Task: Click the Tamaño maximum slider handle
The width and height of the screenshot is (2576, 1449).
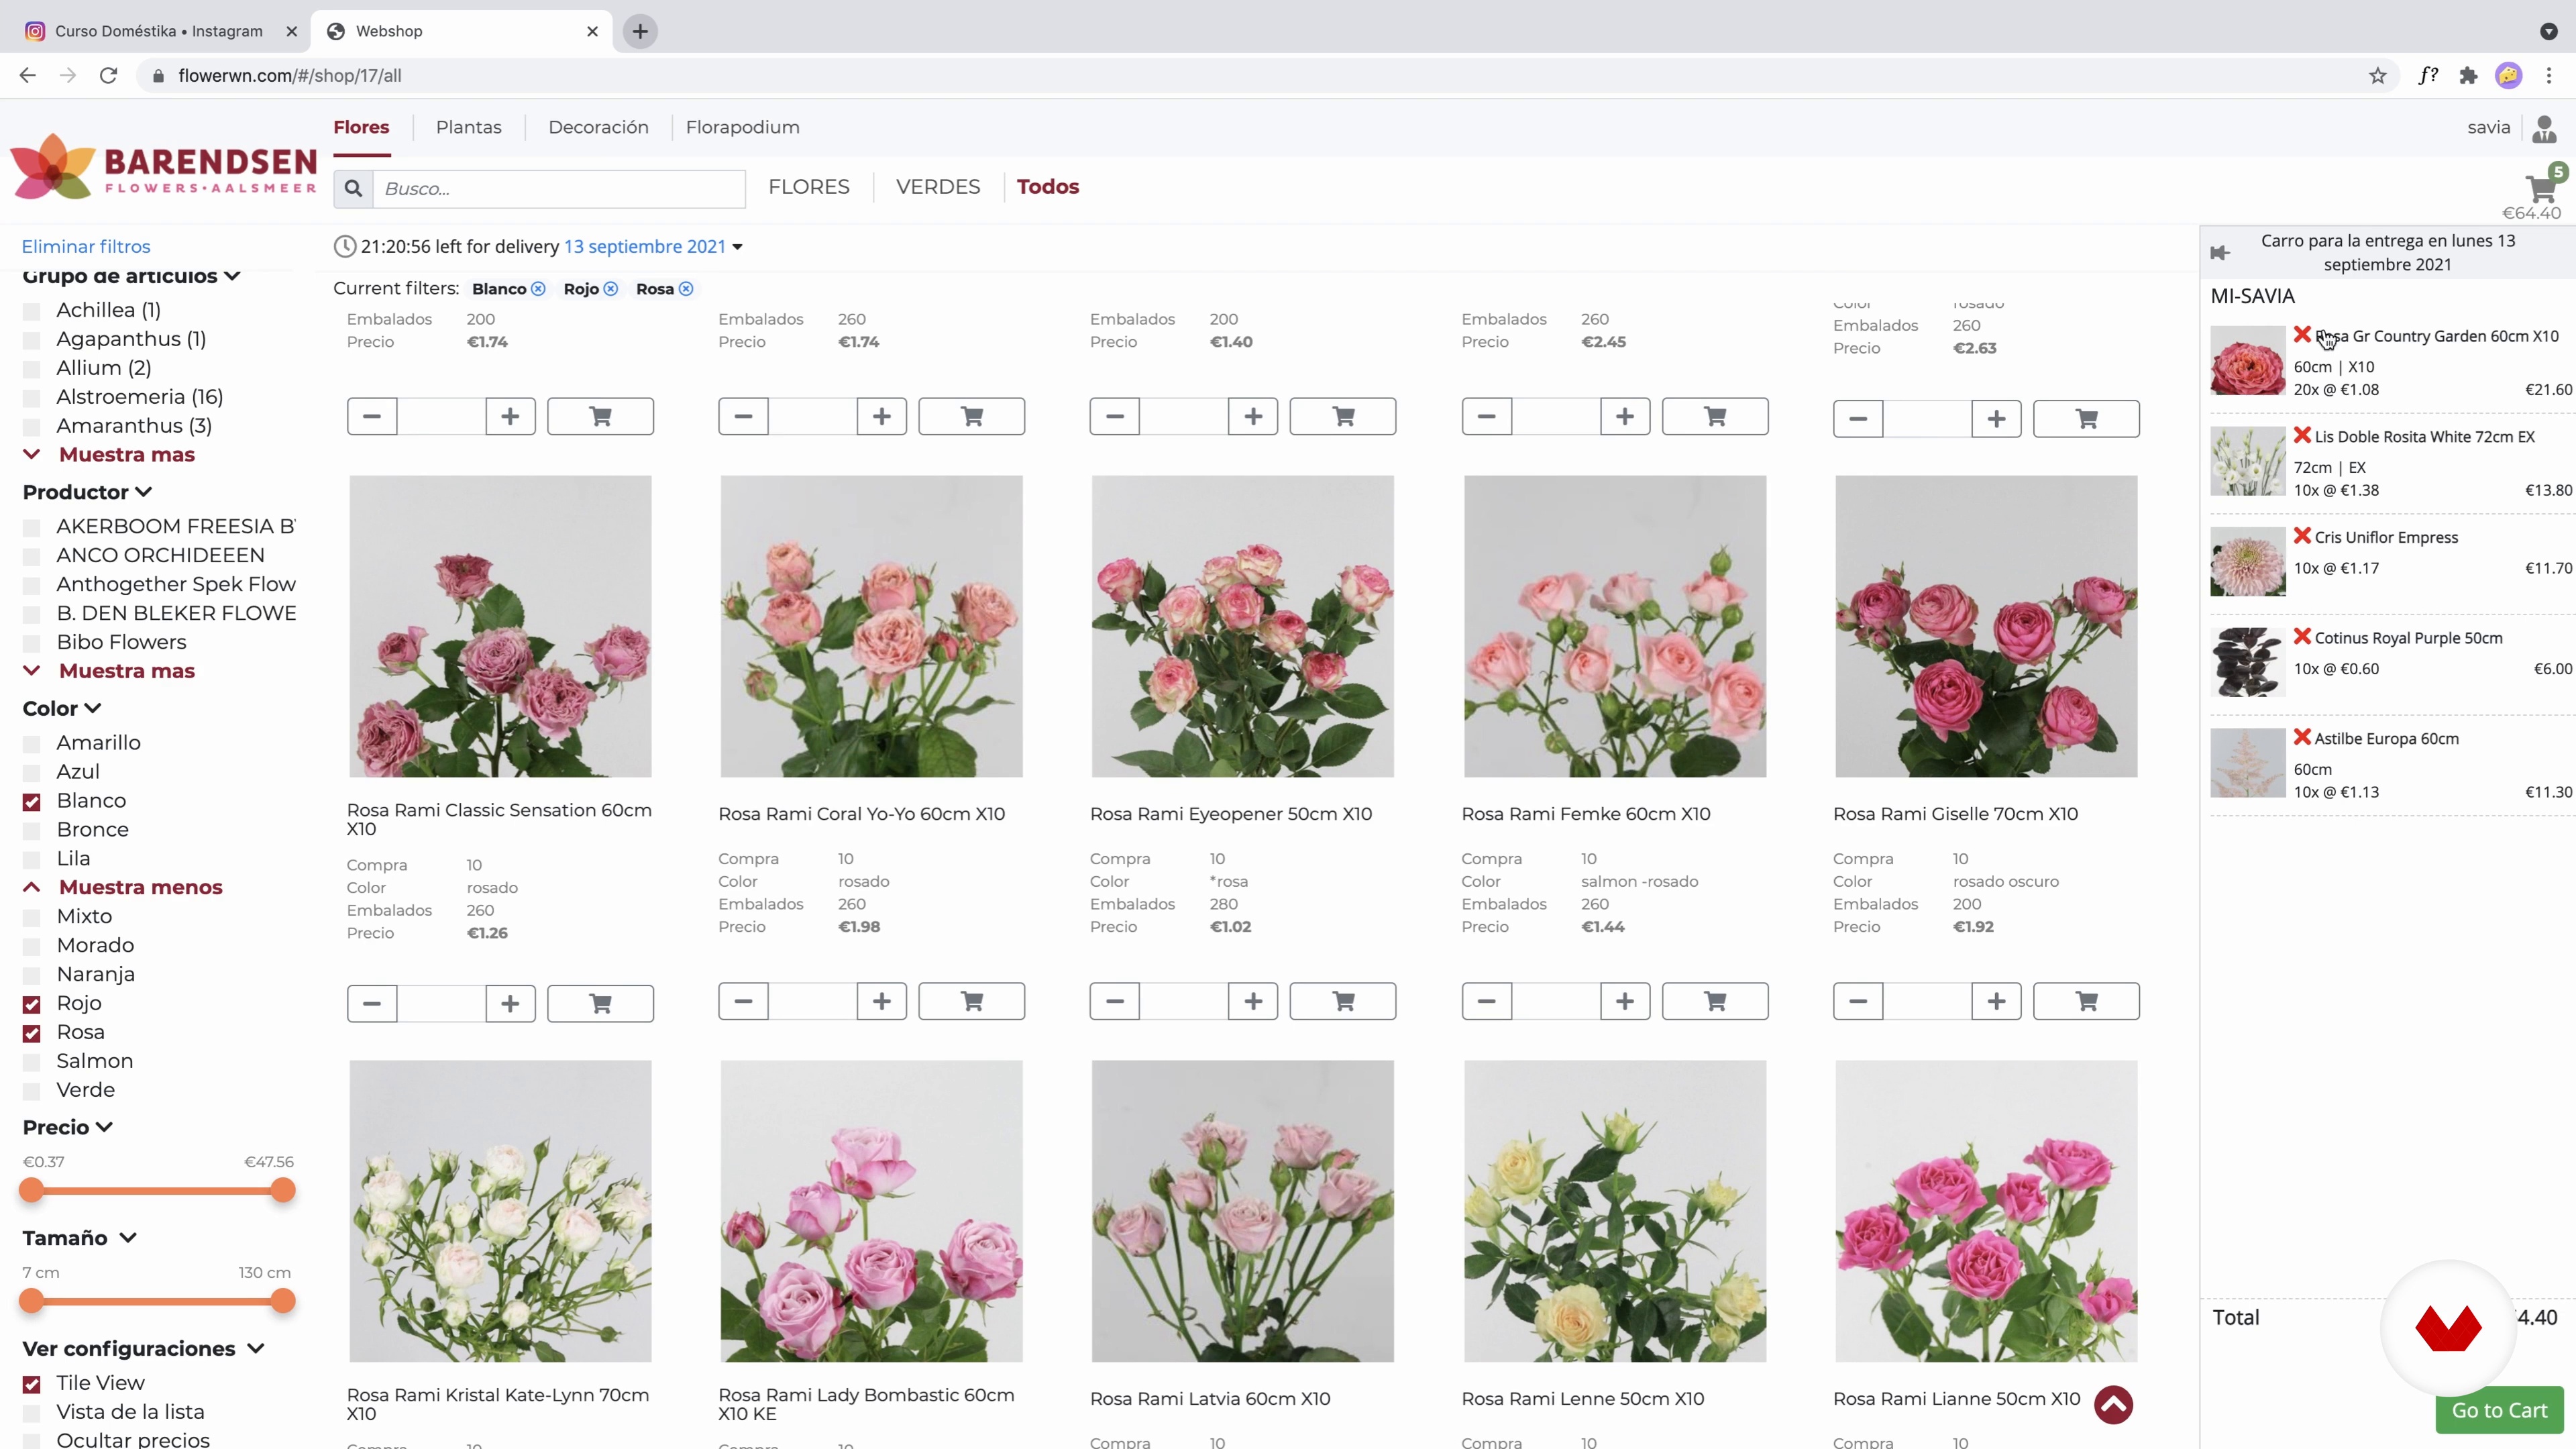Action: click(283, 1301)
